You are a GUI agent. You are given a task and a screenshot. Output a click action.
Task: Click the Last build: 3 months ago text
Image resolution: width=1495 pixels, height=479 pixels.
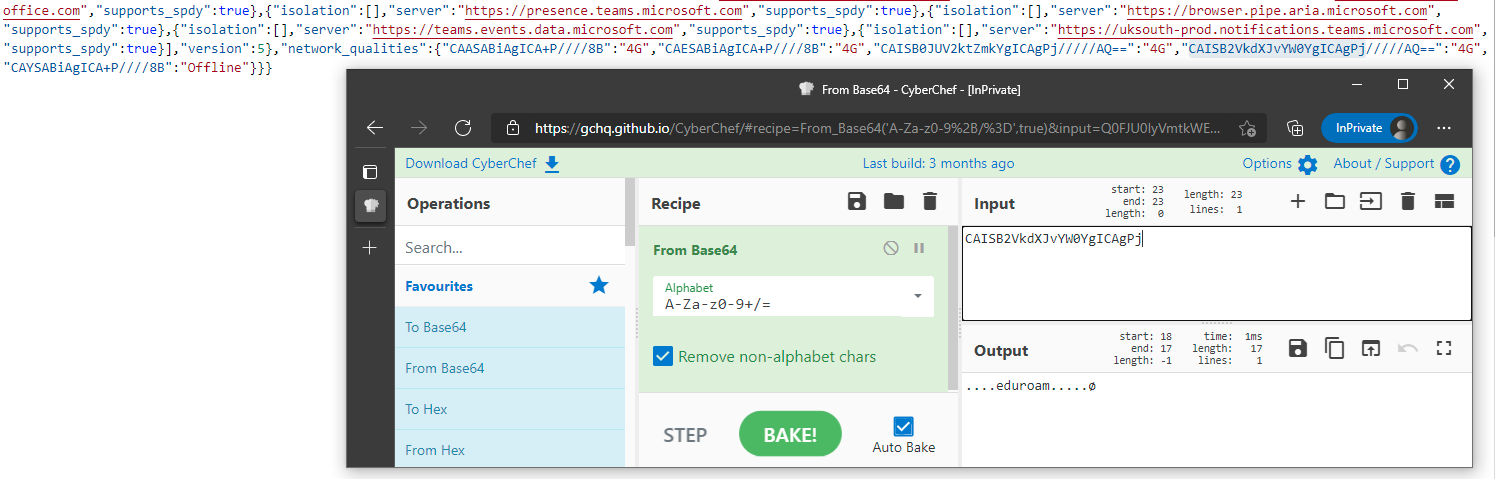tap(938, 164)
